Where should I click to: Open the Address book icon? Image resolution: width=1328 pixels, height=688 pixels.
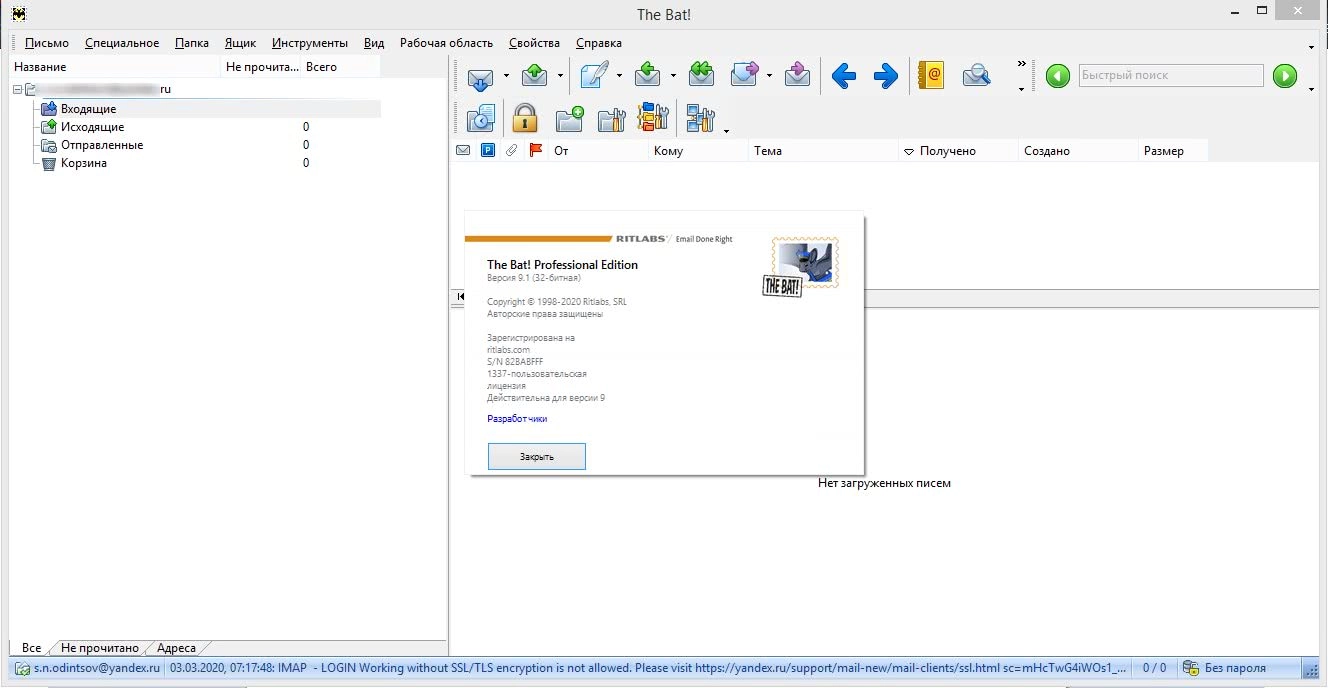click(x=932, y=75)
